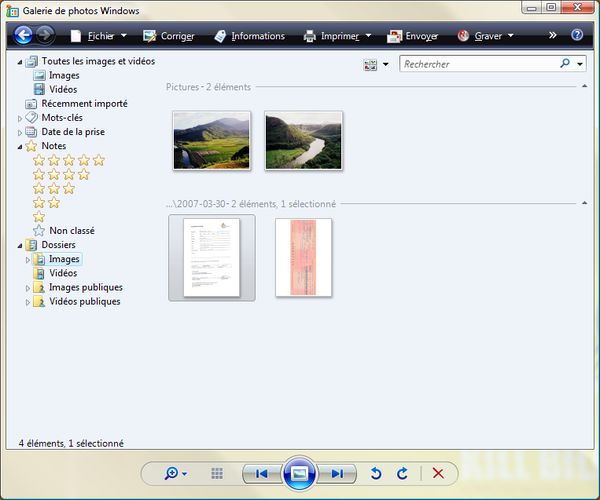The width and height of the screenshot is (600, 500).
Task: Open the help question mark icon
Action: [x=577, y=36]
